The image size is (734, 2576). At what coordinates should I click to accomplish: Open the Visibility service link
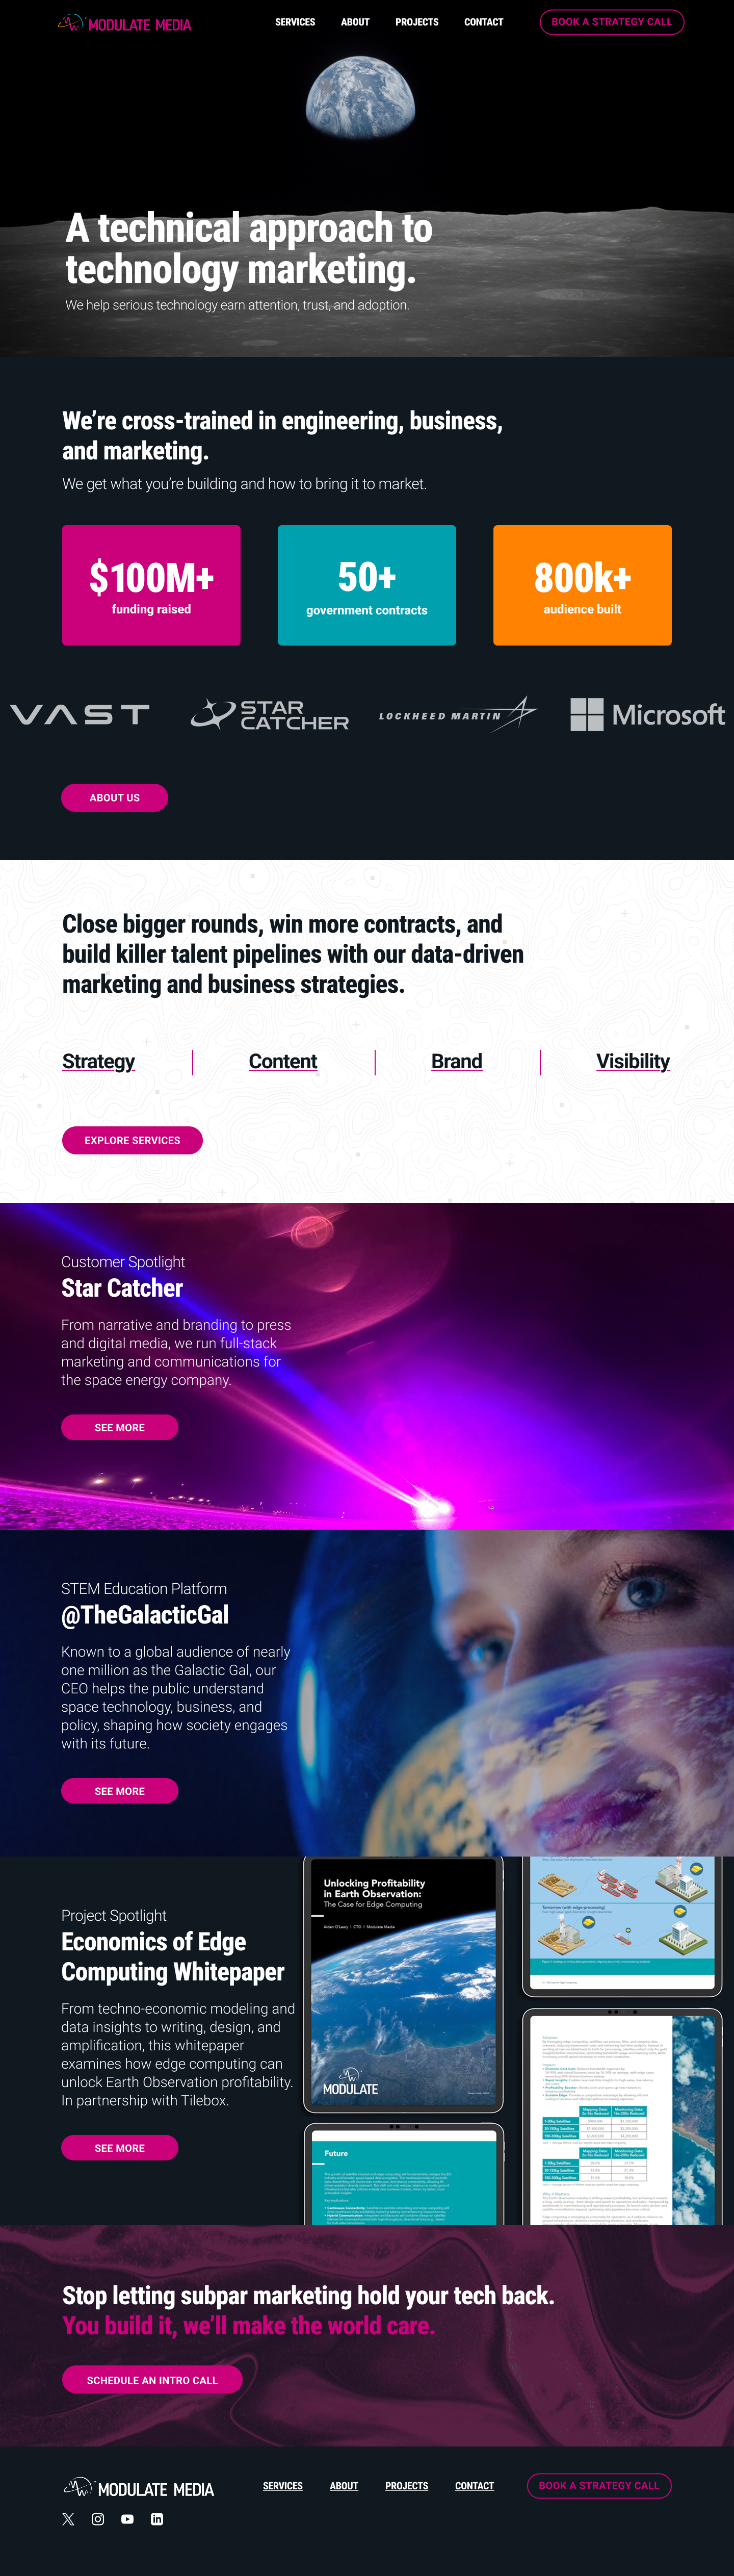pos(633,1061)
